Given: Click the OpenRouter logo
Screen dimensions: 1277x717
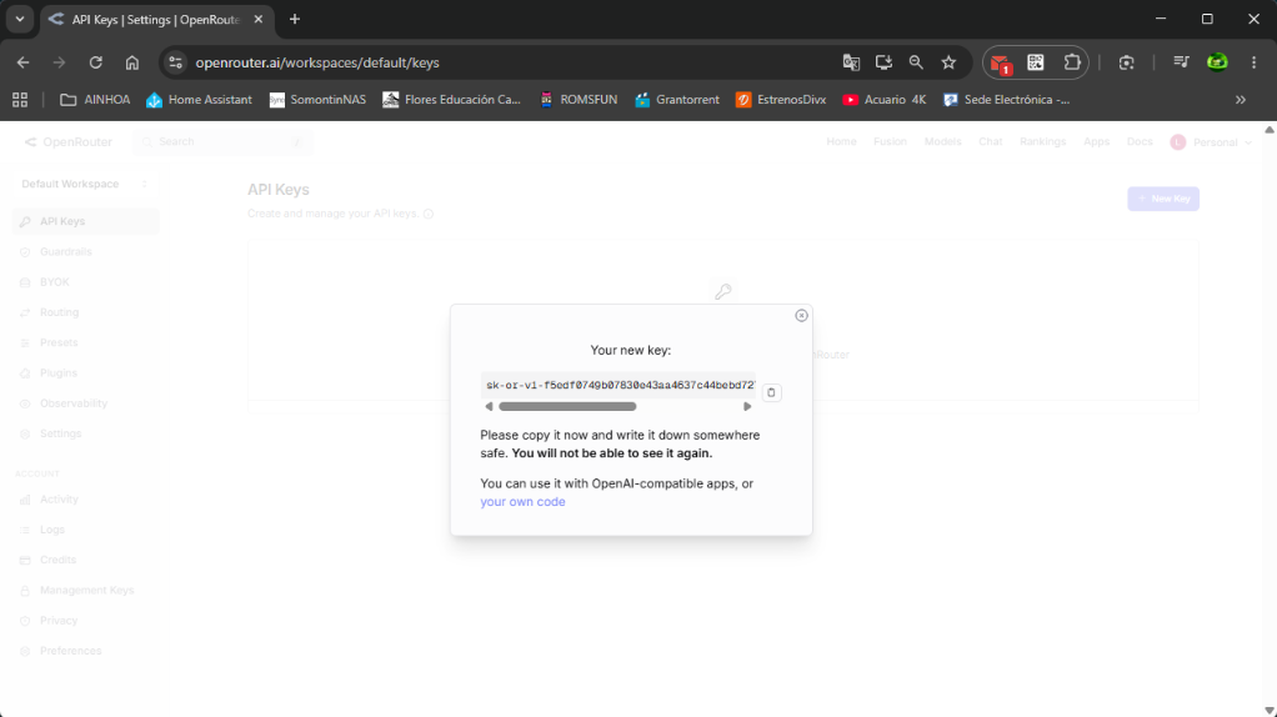Looking at the screenshot, I should (x=68, y=142).
